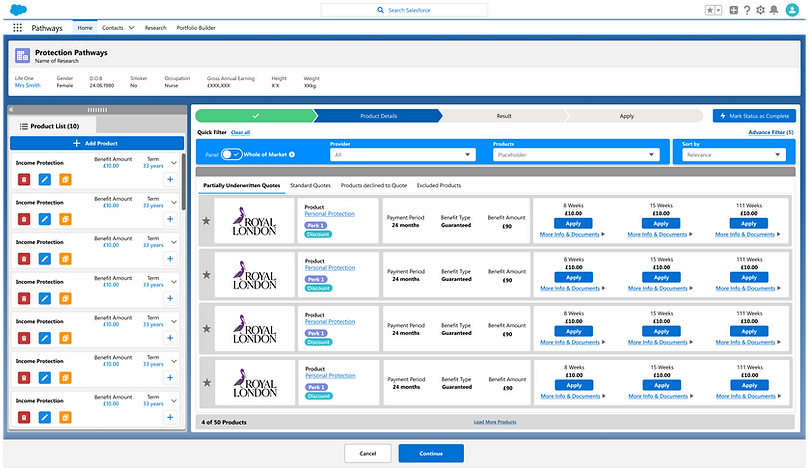Click the favorites star icon in header
Viewport: 809px width, 468px height.
click(710, 10)
